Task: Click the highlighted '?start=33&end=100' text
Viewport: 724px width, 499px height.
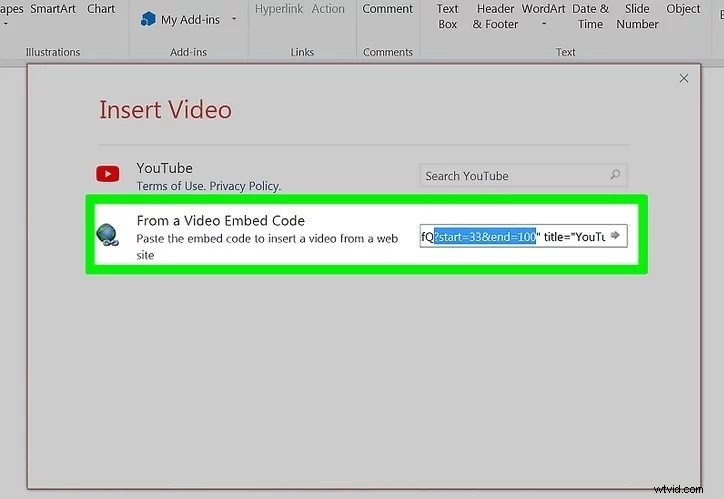Action: pyautogui.click(x=485, y=237)
